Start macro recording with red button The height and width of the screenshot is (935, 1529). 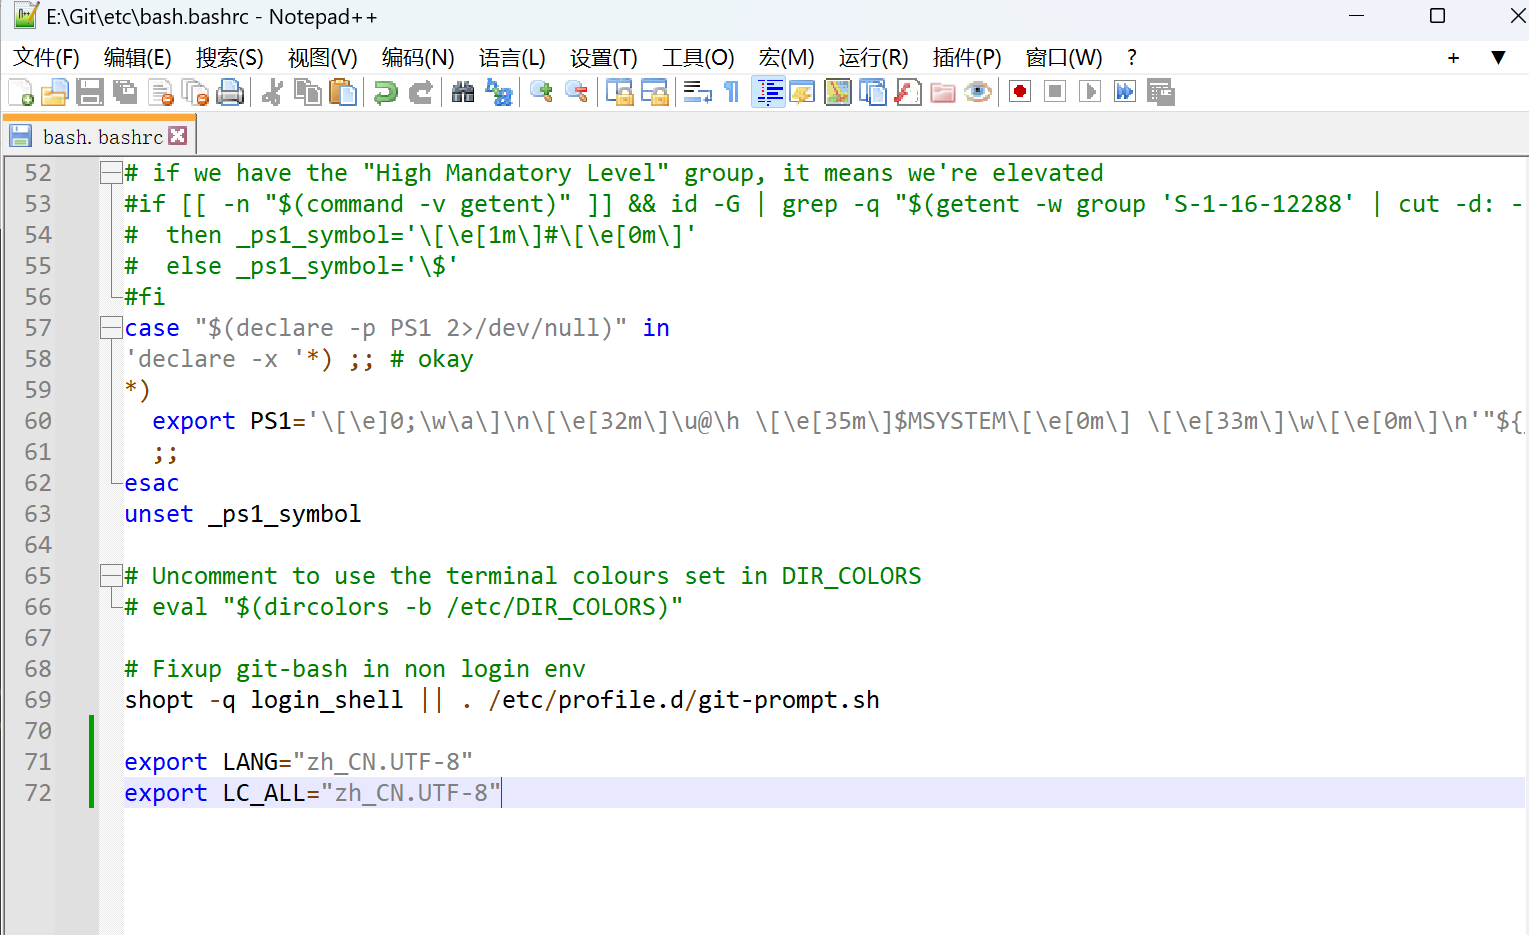[x=1020, y=92]
